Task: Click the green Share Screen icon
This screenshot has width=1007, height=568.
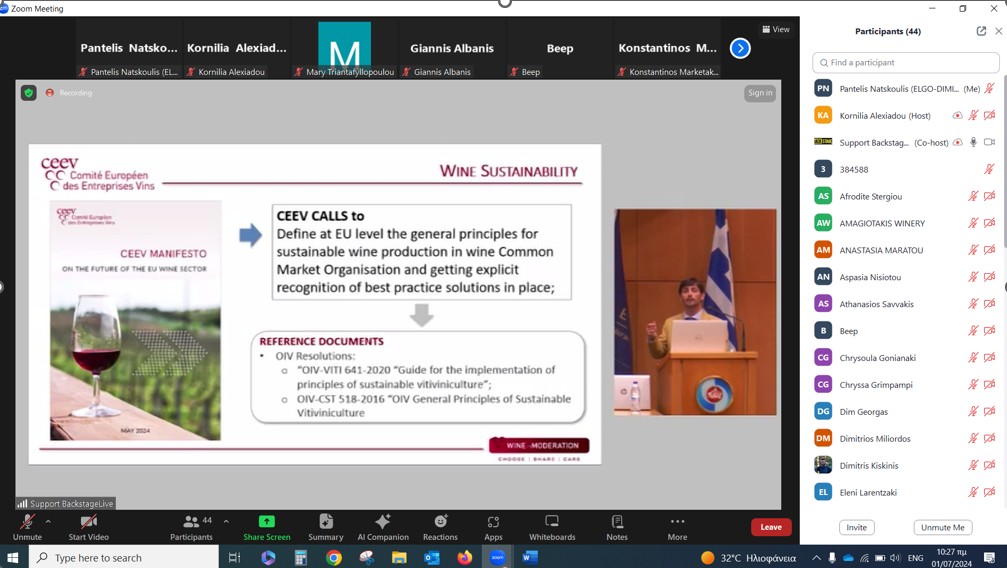Action: click(267, 521)
